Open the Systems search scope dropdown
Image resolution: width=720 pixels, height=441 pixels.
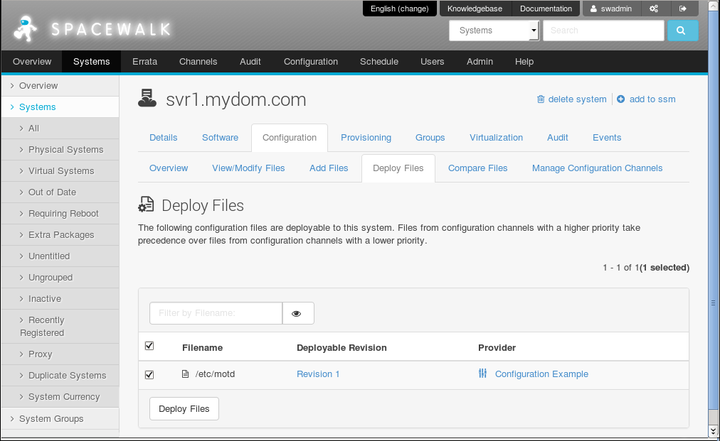(494, 31)
